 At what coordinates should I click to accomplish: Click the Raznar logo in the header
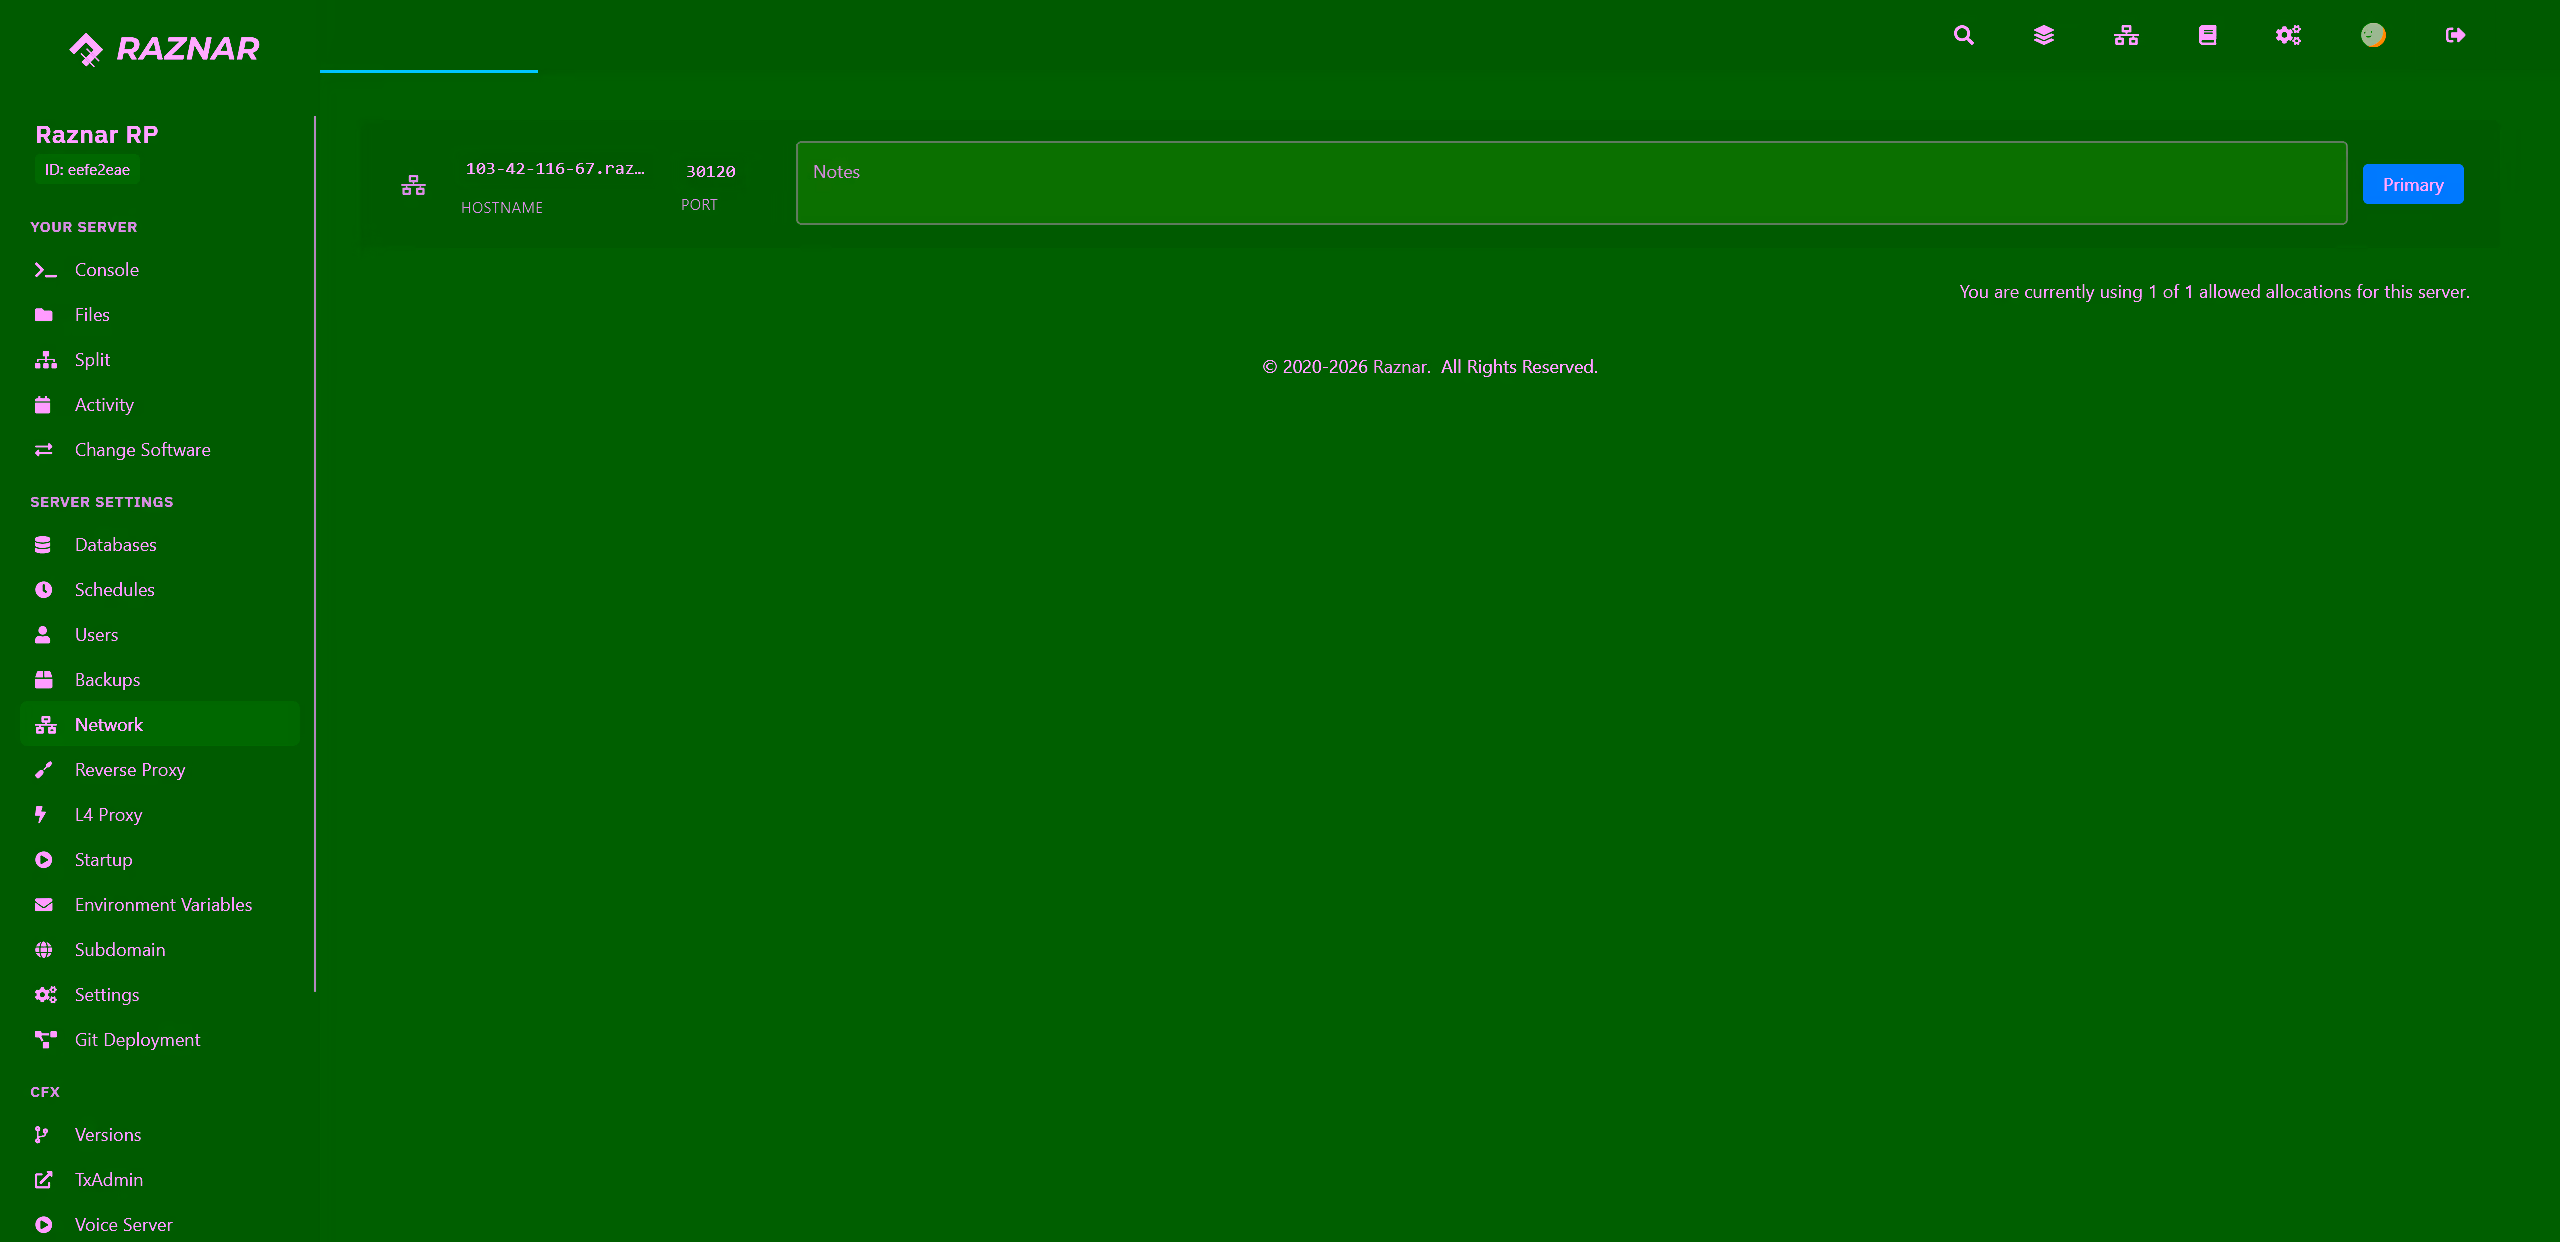tap(165, 48)
